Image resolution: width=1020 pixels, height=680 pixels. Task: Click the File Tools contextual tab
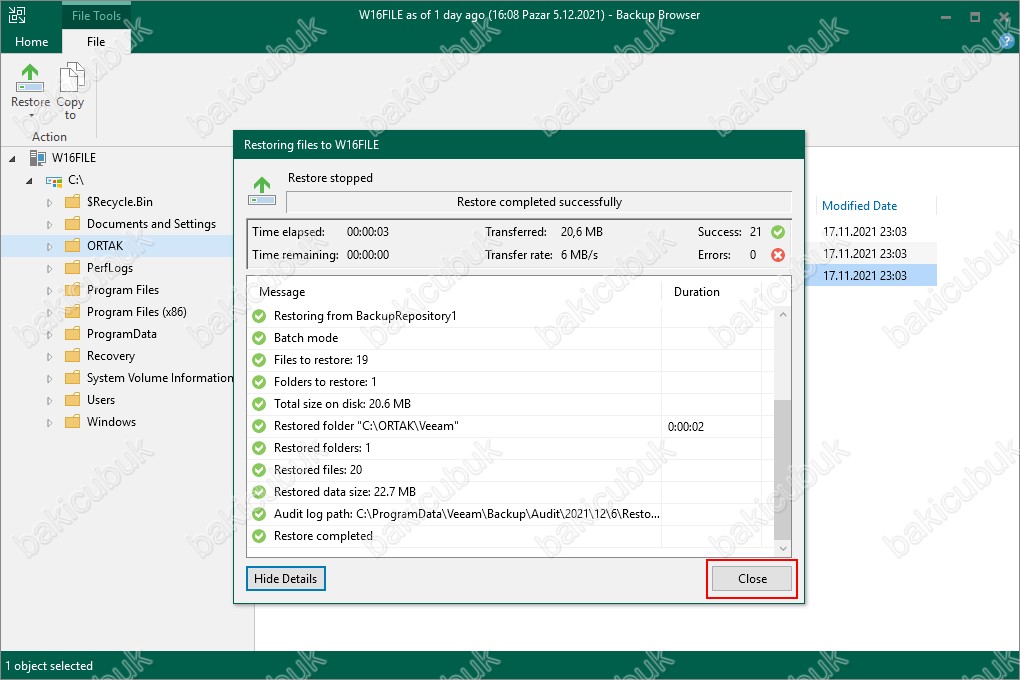(96, 16)
